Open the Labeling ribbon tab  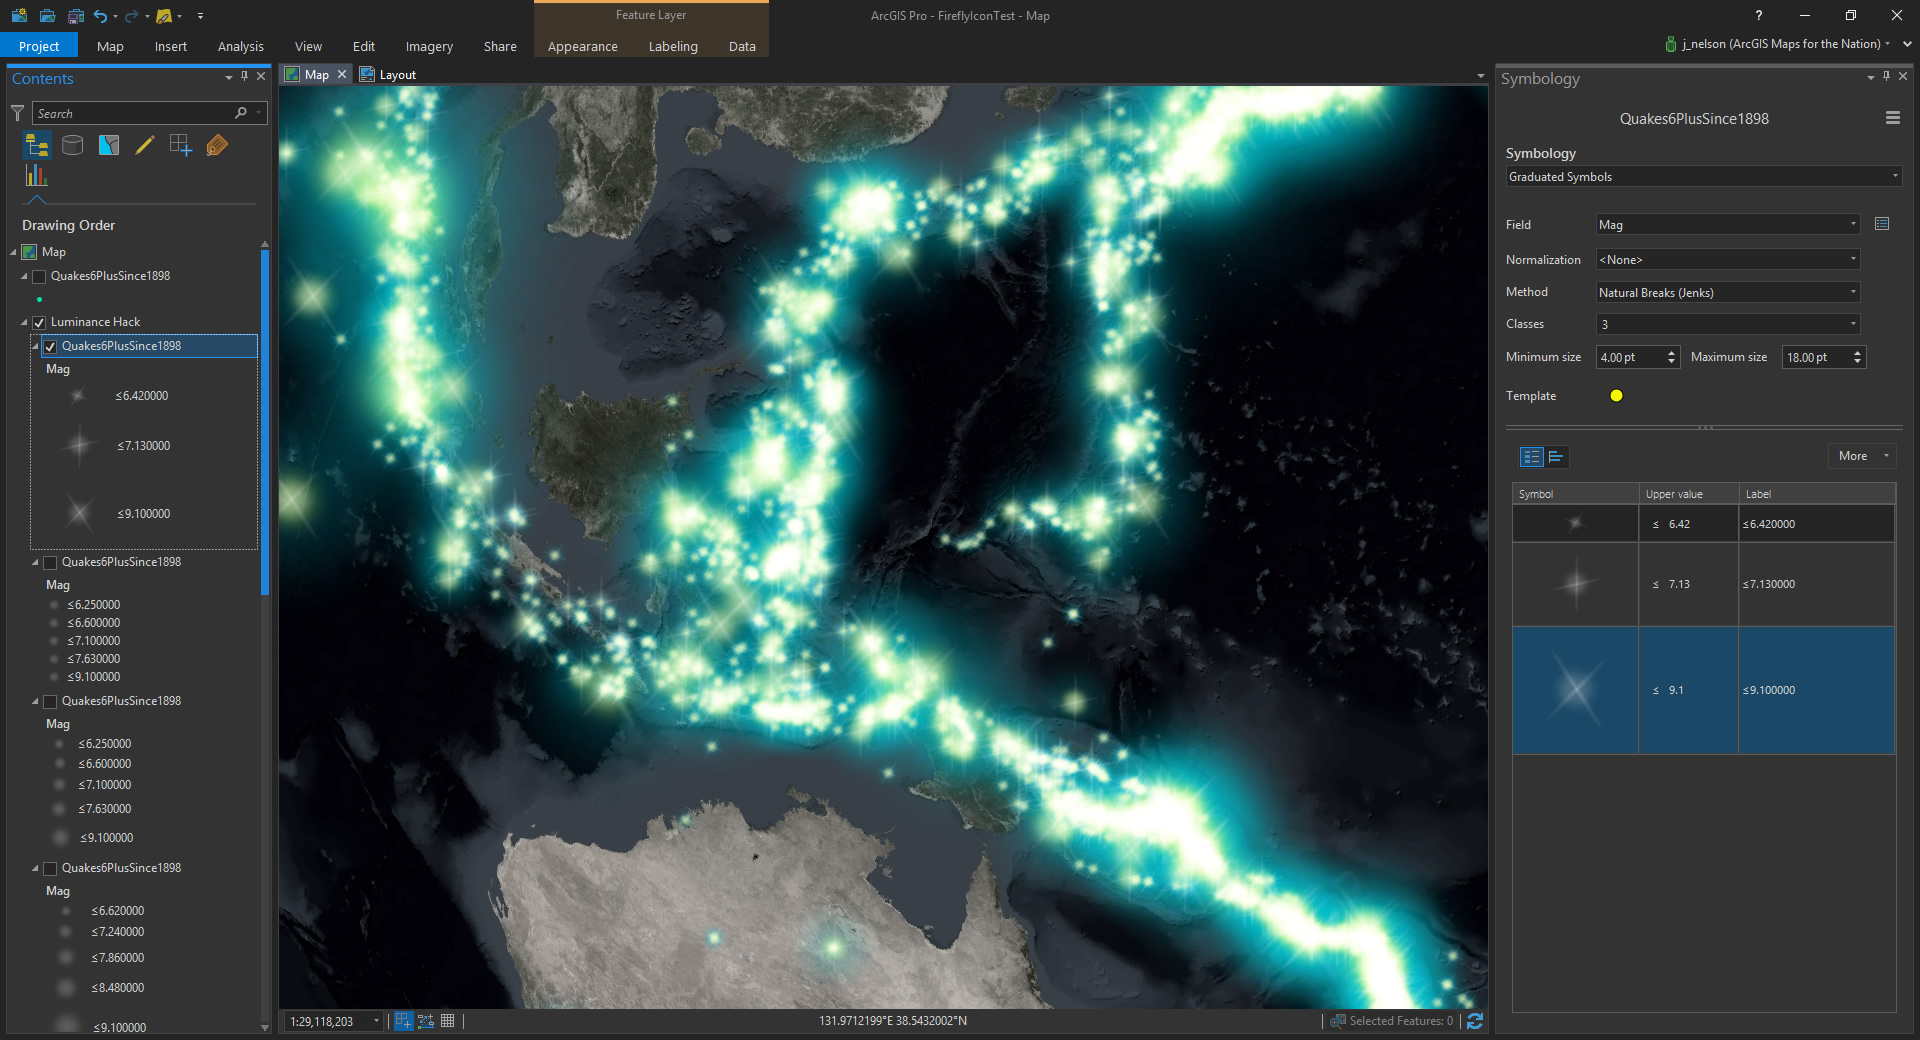[x=673, y=46]
